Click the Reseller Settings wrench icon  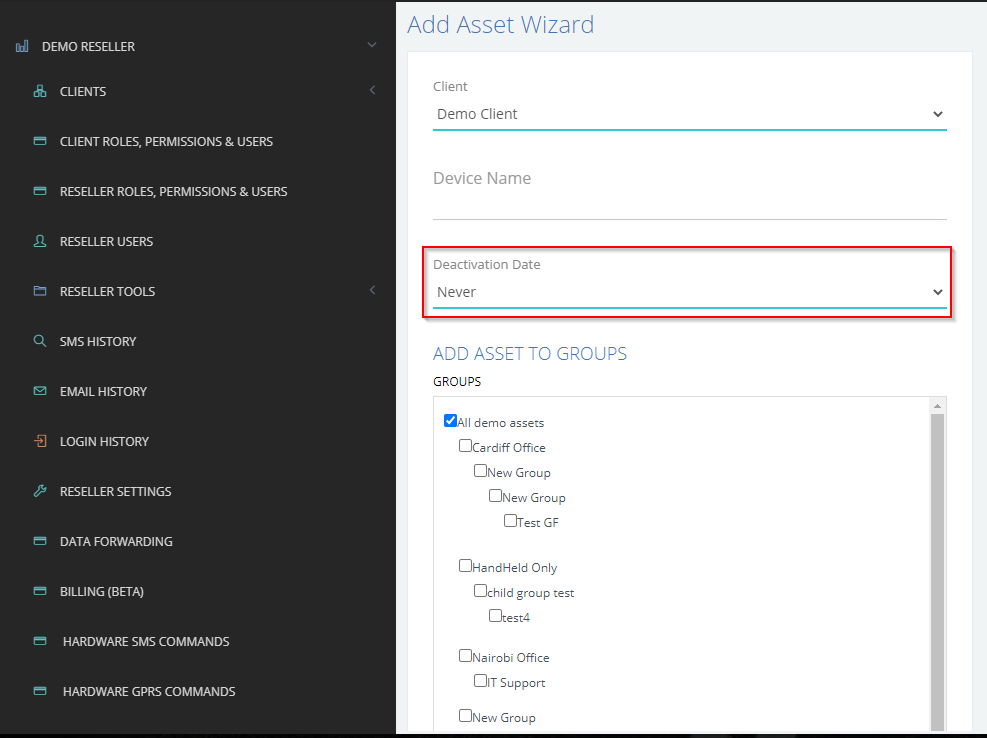(x=40, y=491)
